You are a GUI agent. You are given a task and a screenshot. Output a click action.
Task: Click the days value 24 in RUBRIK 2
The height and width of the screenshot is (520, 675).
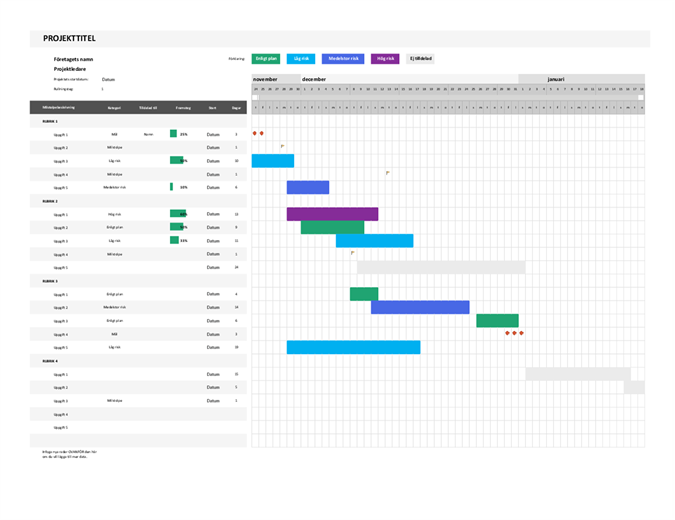[236, 267]
